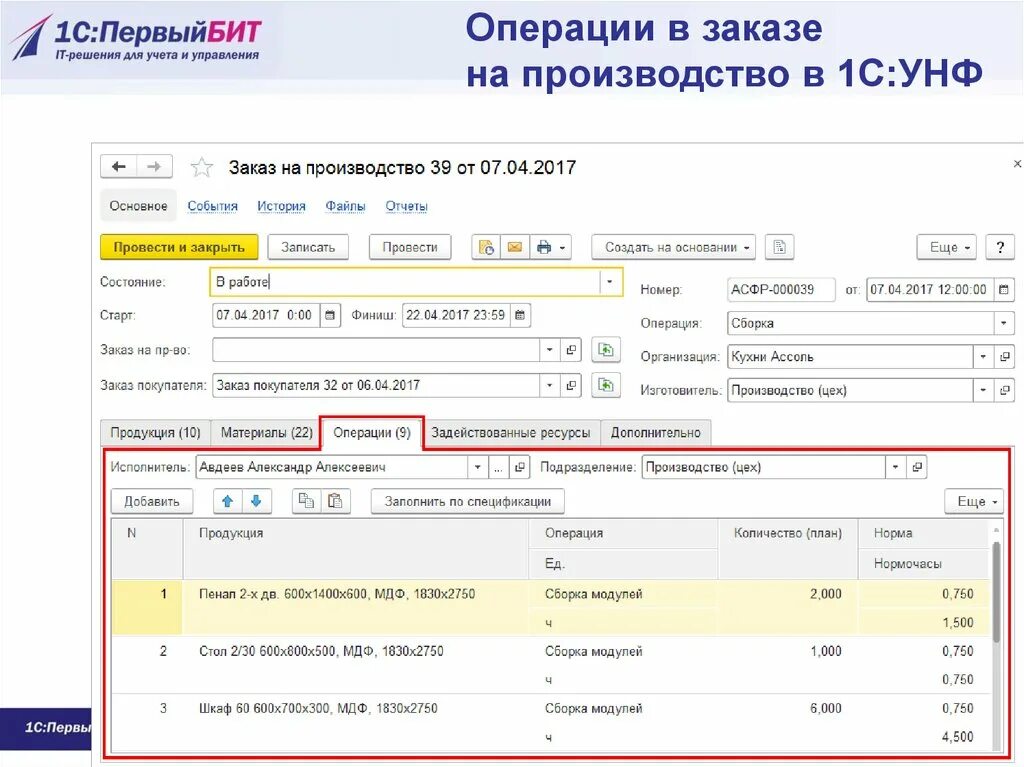Image resolution: width=1024 pixels, height=767 pixels.
Task: Open the linked Заказ покупателя 32 record
Action: pyautogui.click(x=571, y=385)
